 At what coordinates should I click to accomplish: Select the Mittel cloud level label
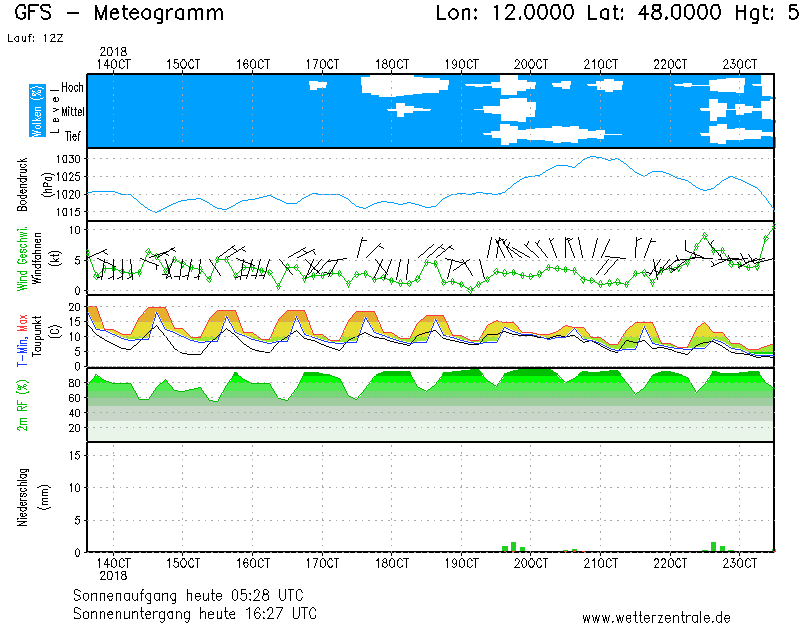pyautogui.click(x=70, y=112)
